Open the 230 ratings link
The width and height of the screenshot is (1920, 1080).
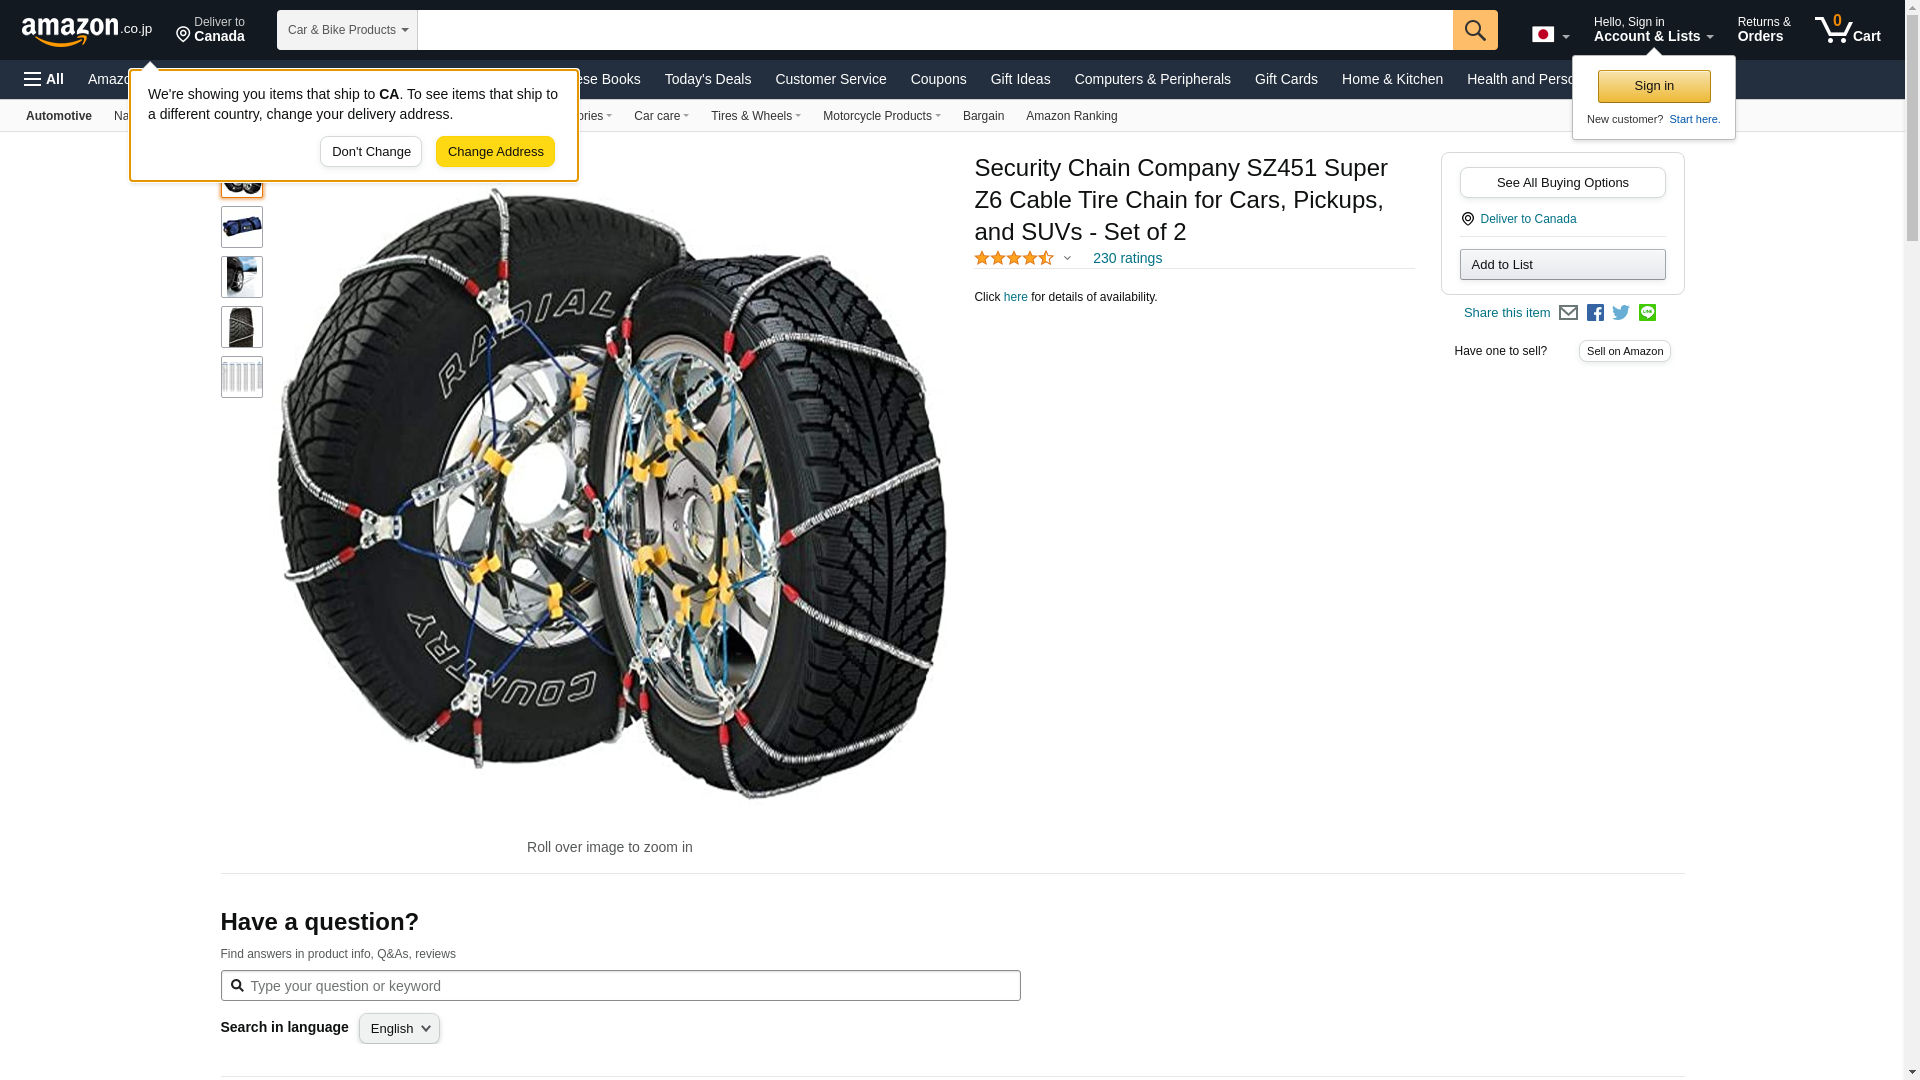click(x=1127, y=258)
